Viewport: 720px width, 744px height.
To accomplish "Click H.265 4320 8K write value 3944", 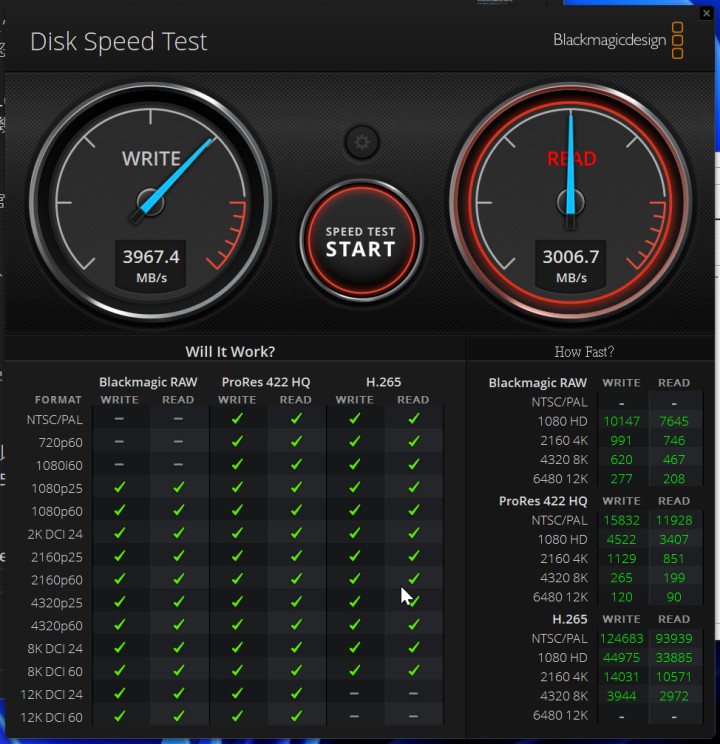I will (x=621, y=696).
